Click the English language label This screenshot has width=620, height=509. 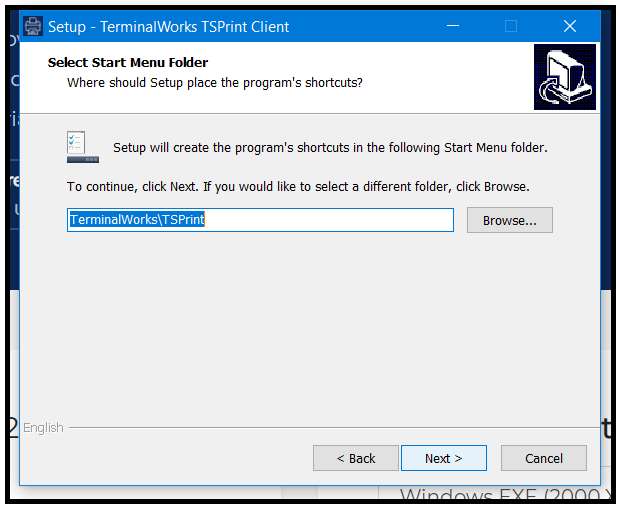(x=43, y=428)
